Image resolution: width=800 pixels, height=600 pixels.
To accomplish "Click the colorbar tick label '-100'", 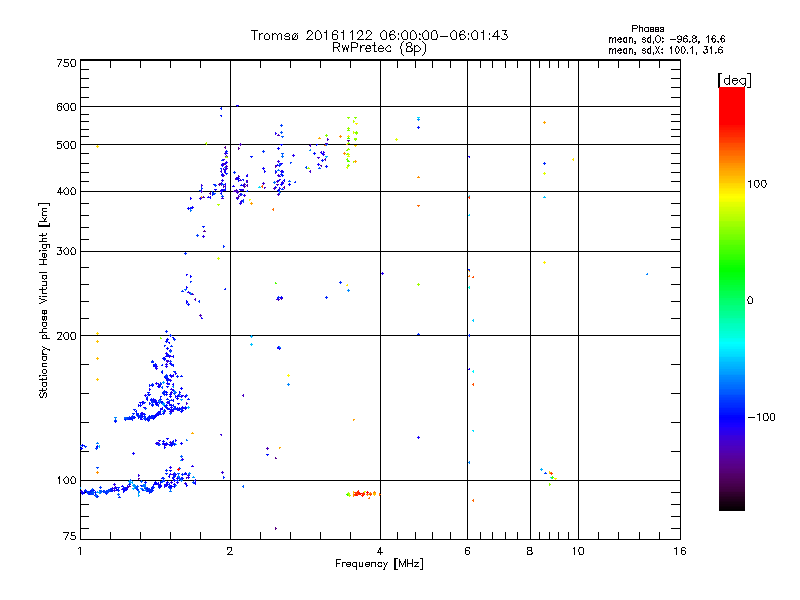I will point(761,417).
